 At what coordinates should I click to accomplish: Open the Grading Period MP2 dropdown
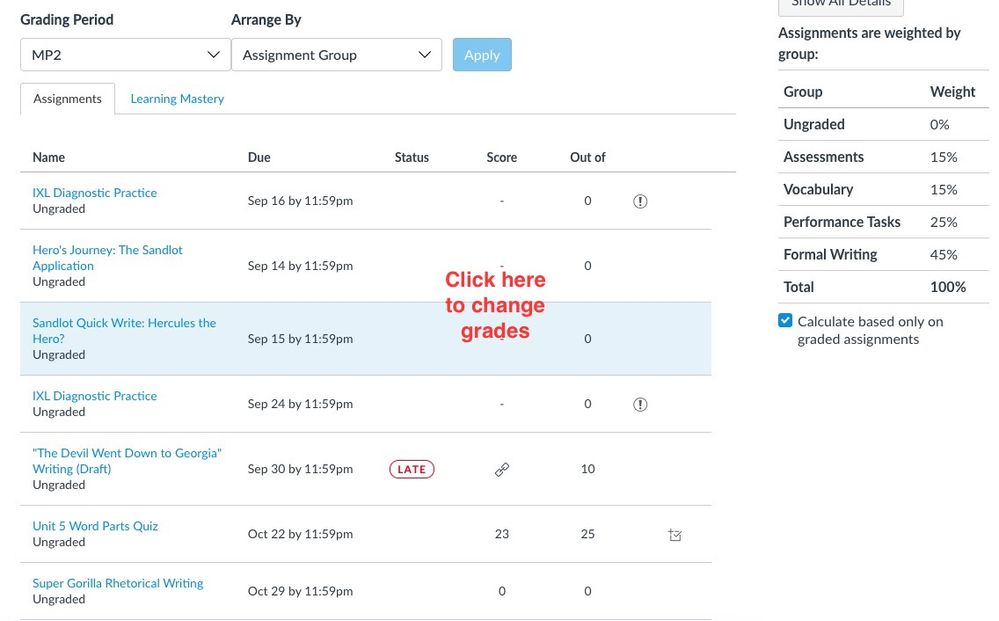pos(125,55)
